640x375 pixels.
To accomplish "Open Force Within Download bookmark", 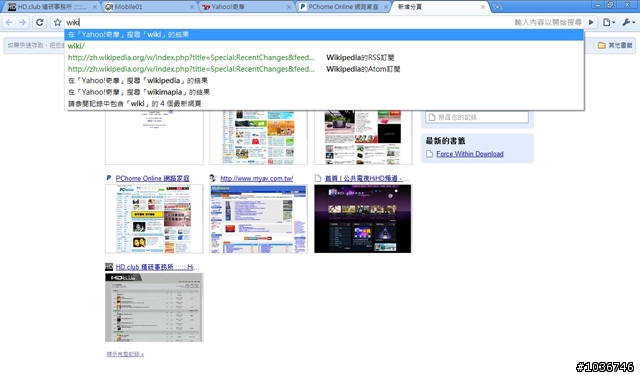I will 469,154.
